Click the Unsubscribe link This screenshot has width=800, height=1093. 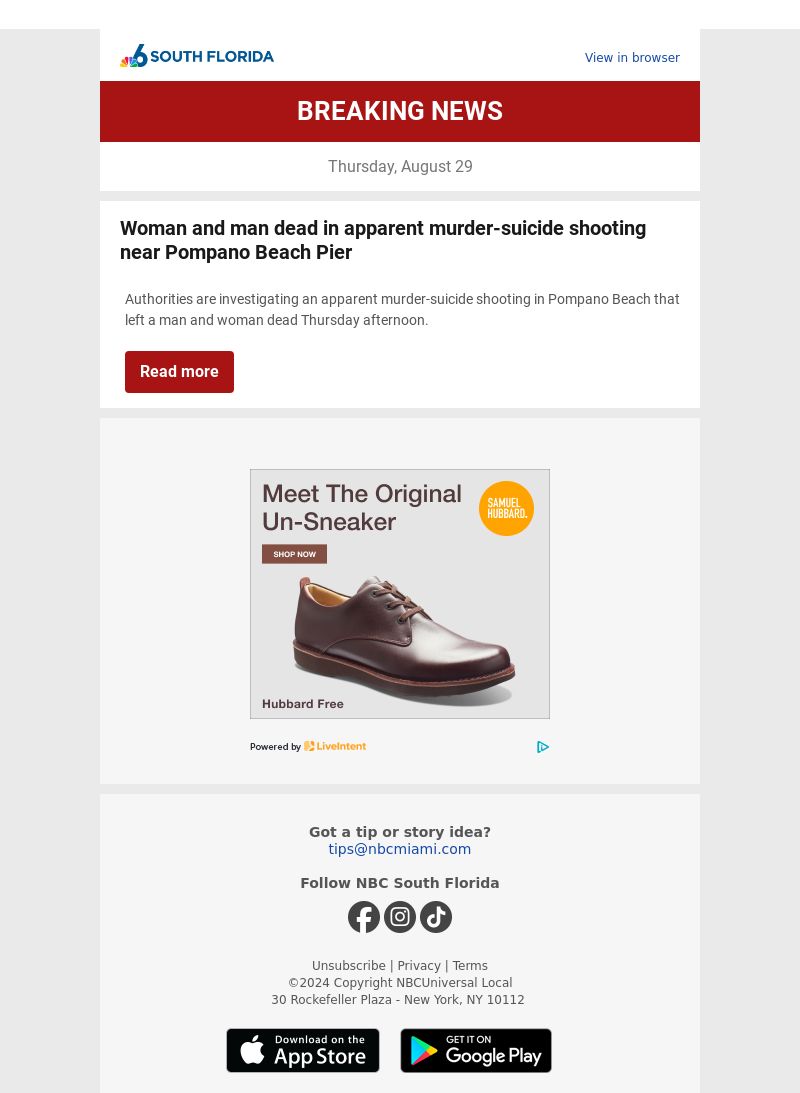click(348, 965)
